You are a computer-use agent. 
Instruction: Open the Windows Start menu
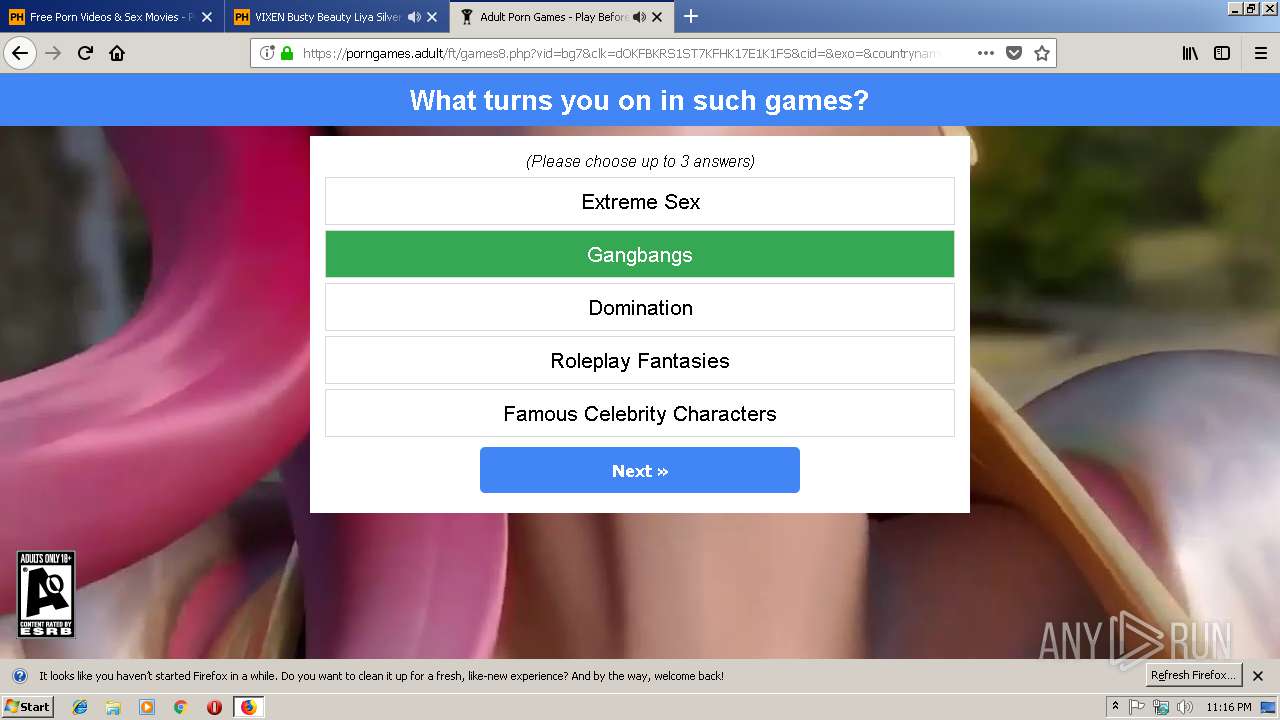click(x=27, y=706)
